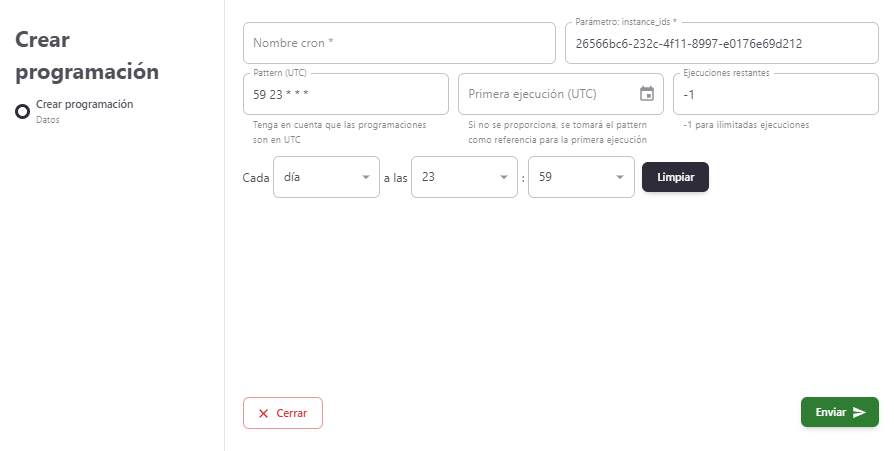Open the minute select showing 59
894x451 pixels.
tap(571, 177)
